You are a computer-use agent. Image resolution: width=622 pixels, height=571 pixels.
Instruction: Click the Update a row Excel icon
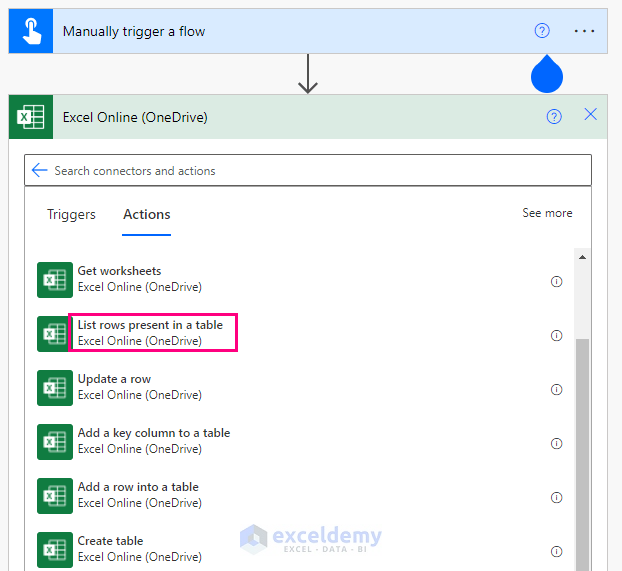tap(55, 388)
